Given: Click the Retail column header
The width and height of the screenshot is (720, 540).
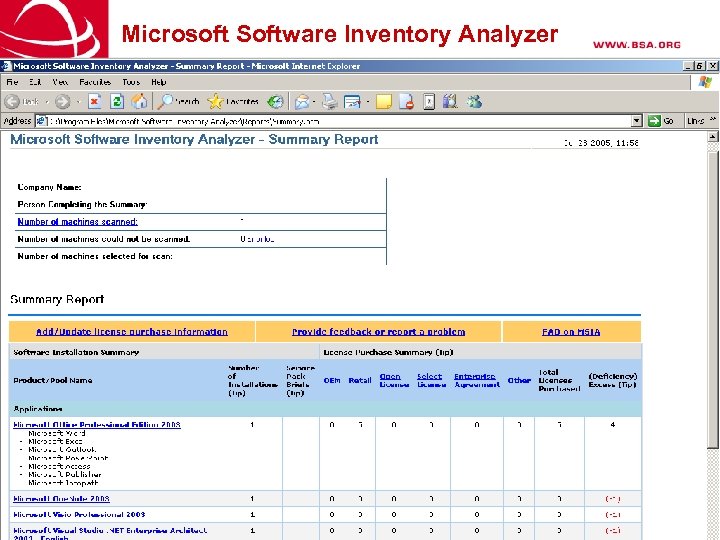Looking at the screenshot, I should point(360,380).
